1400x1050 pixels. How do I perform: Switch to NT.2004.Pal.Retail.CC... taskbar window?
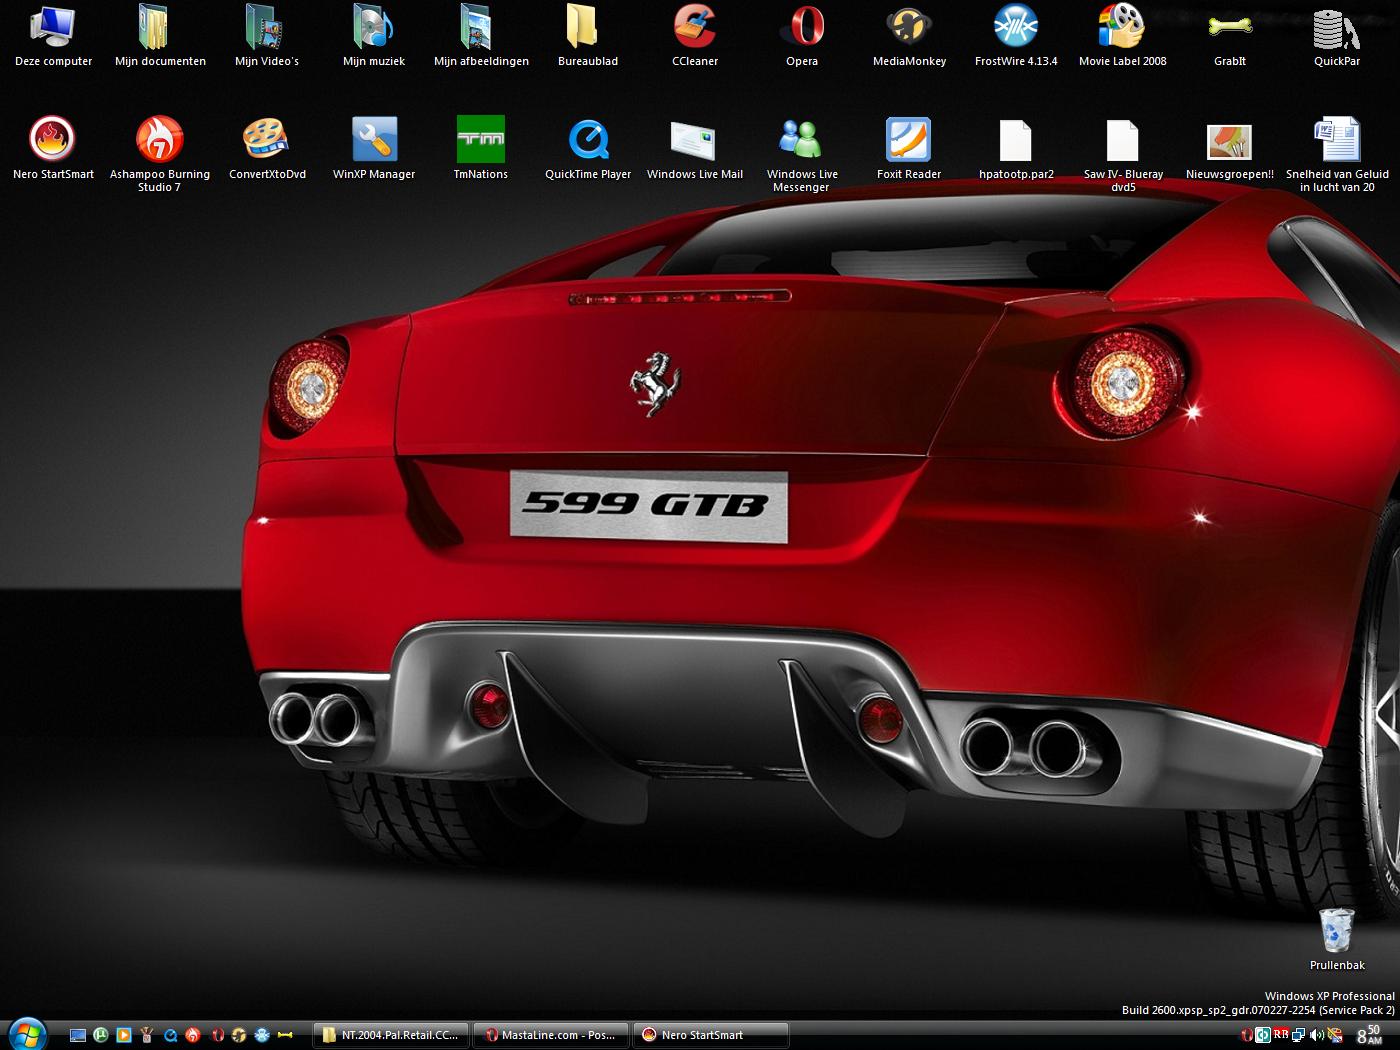click(x=391, y=1035)
